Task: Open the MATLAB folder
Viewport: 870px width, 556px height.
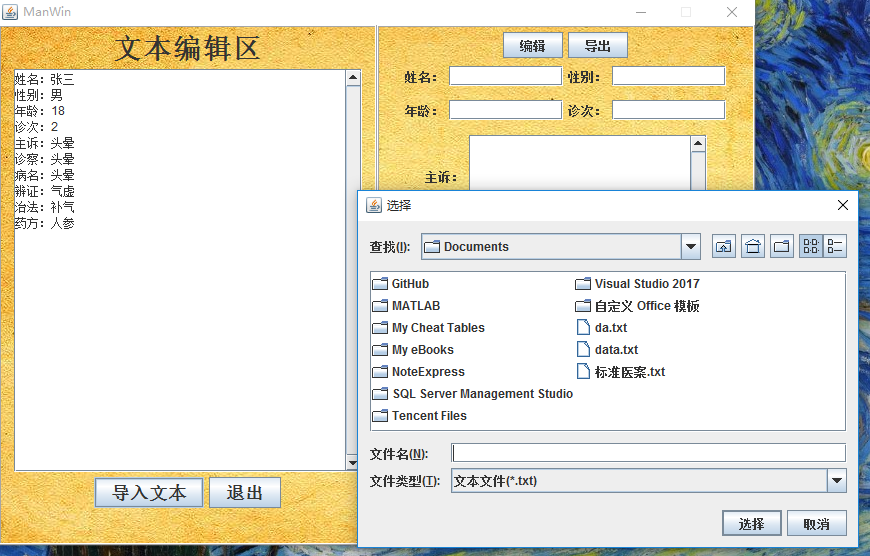Action: 407,306
